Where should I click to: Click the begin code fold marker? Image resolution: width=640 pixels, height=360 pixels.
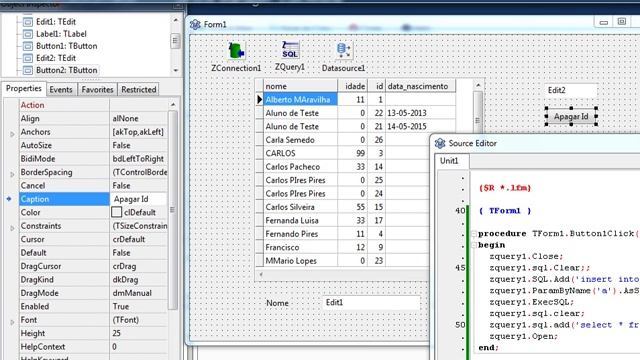click(474, 245)
